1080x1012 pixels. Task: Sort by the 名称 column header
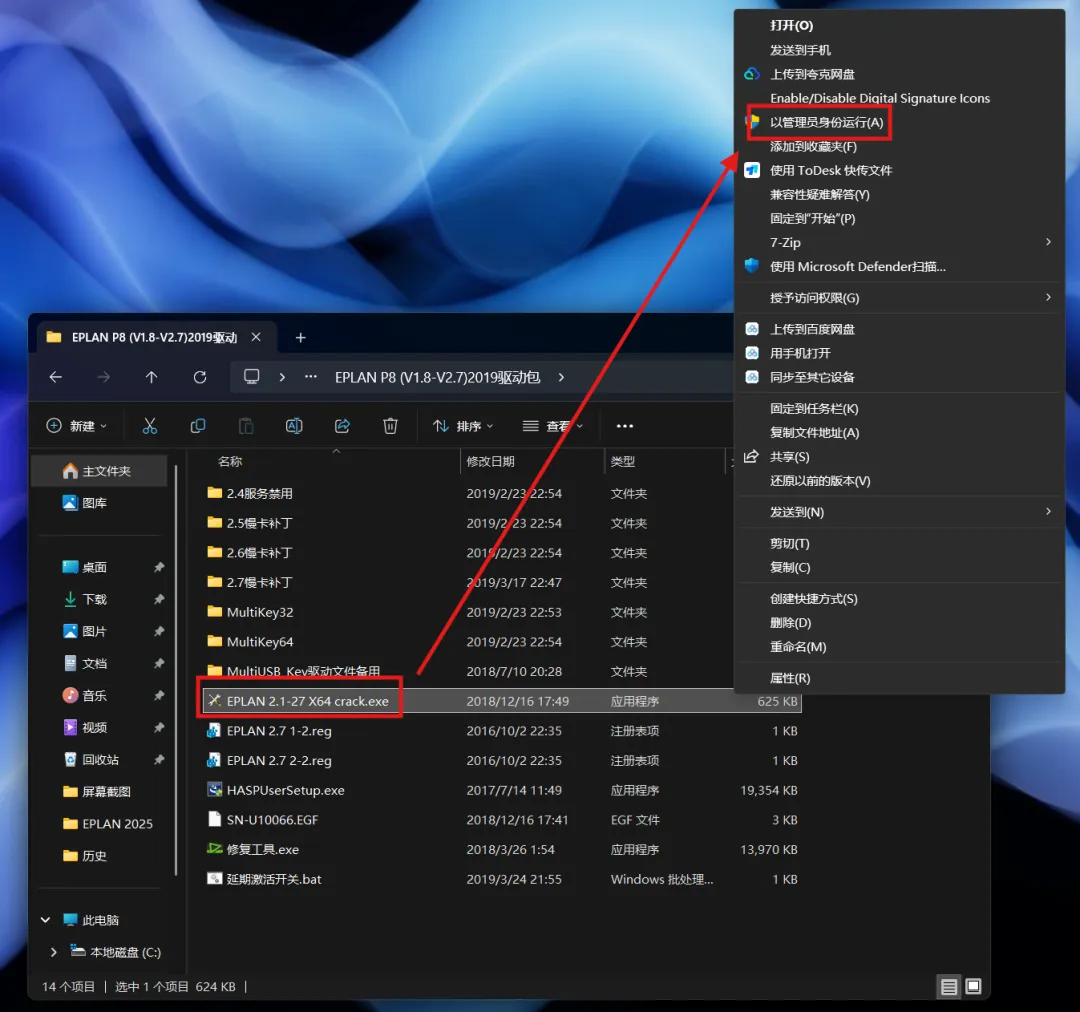[231, 462]
